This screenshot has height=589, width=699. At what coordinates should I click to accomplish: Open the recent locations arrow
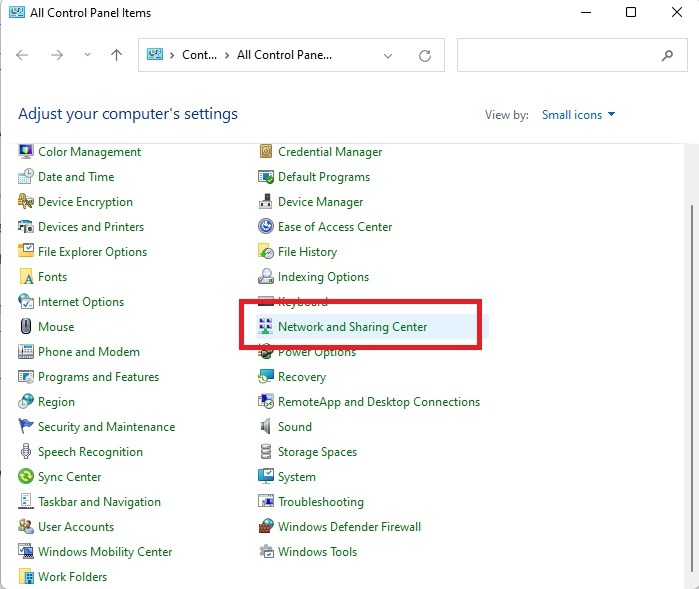tap(87, 54)
